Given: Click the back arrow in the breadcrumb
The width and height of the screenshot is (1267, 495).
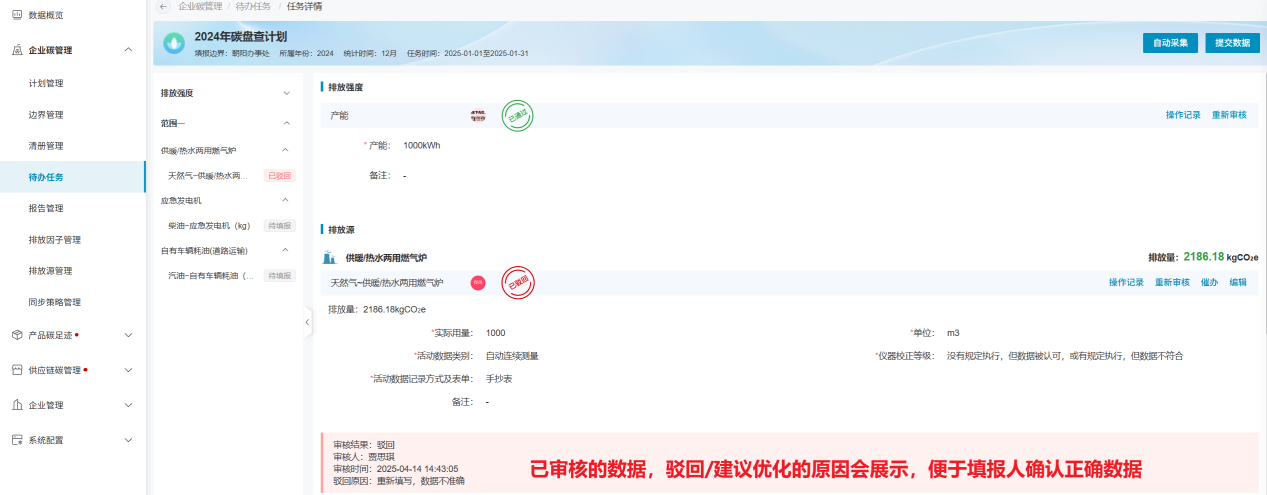Looking at the screenshot, I should (163, 6).
